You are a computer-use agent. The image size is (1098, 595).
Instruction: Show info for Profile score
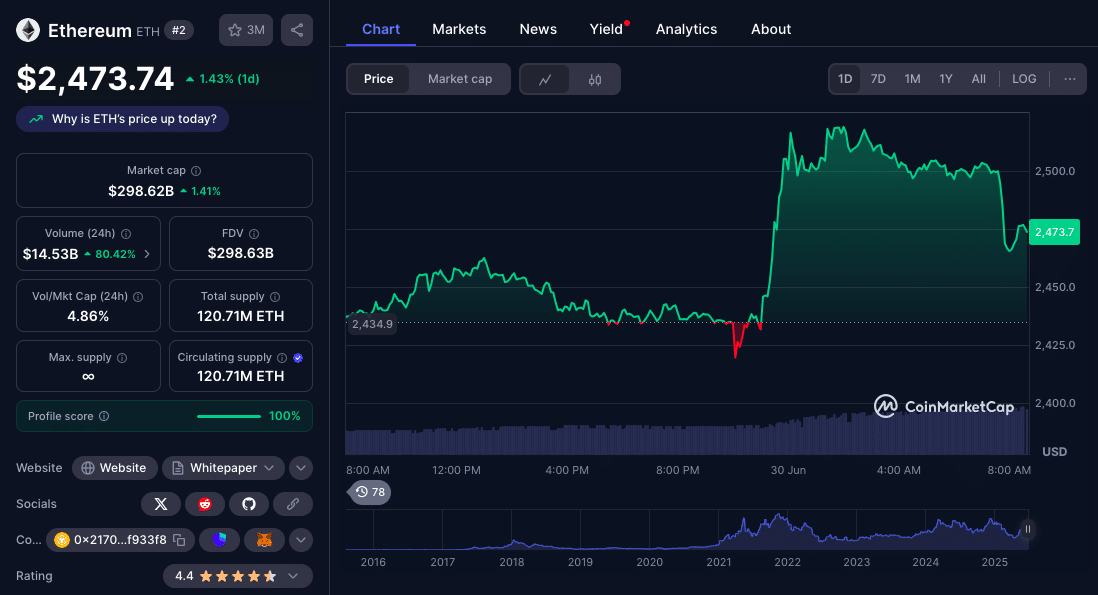104,416
